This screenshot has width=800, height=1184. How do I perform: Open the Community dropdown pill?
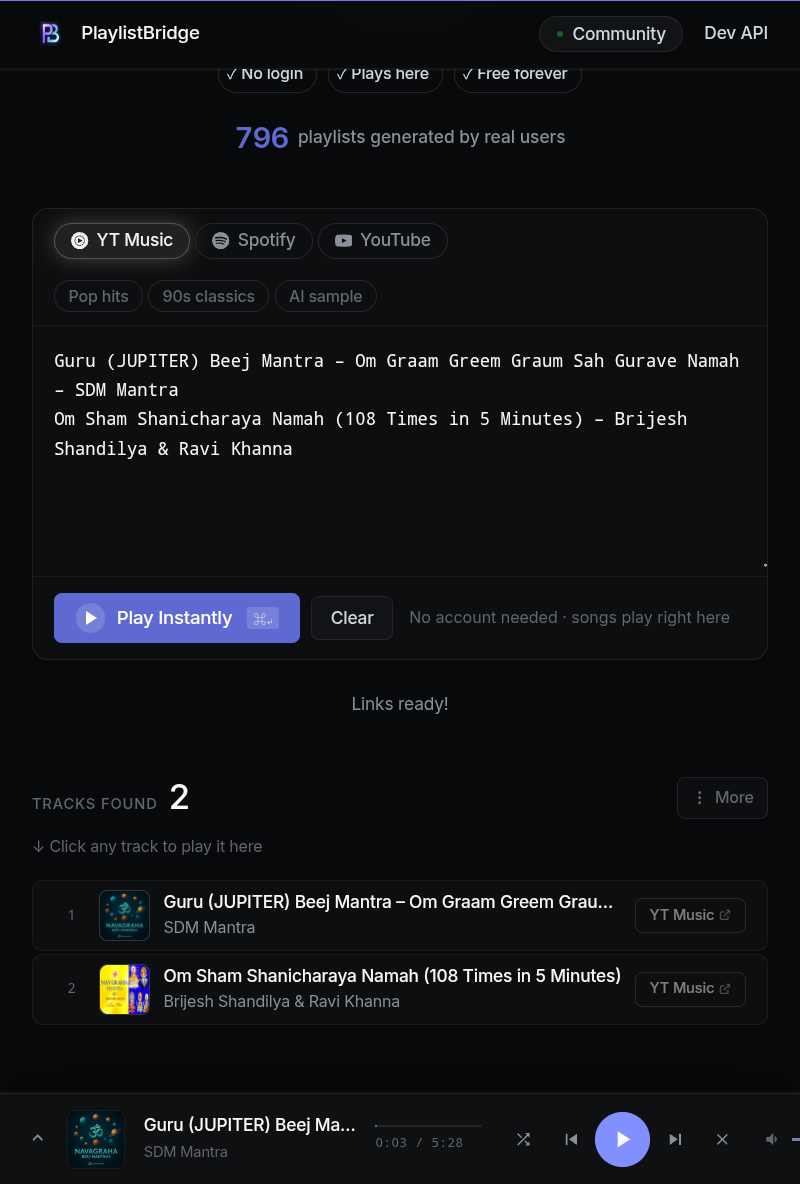610,33
